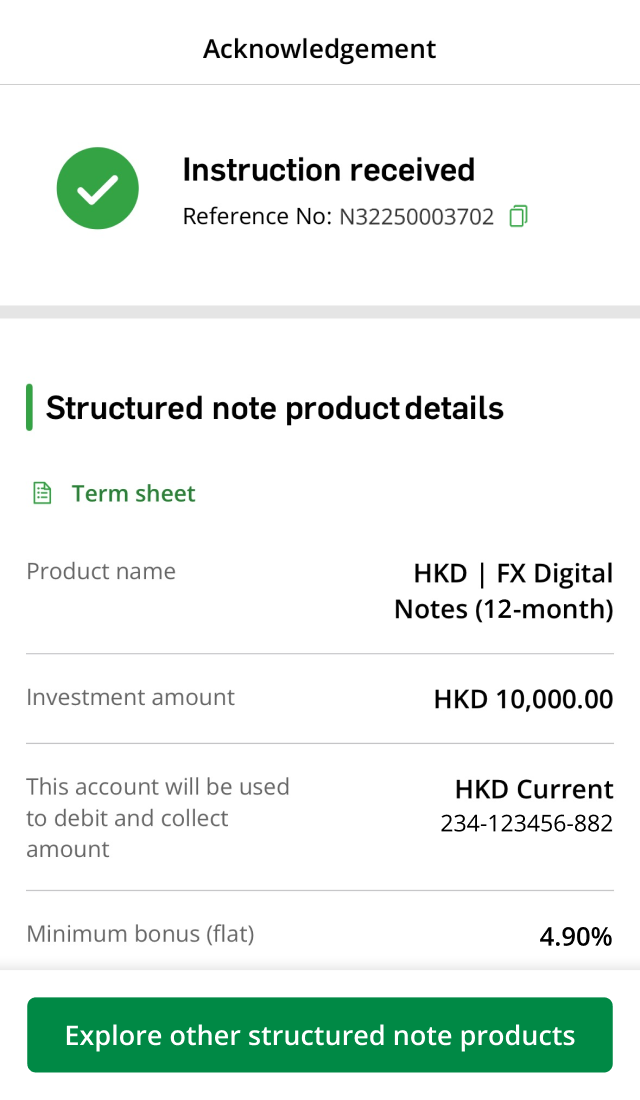Click the white tick inside green circle
This screenshot has width=640, height=1100.
(97, 188)
